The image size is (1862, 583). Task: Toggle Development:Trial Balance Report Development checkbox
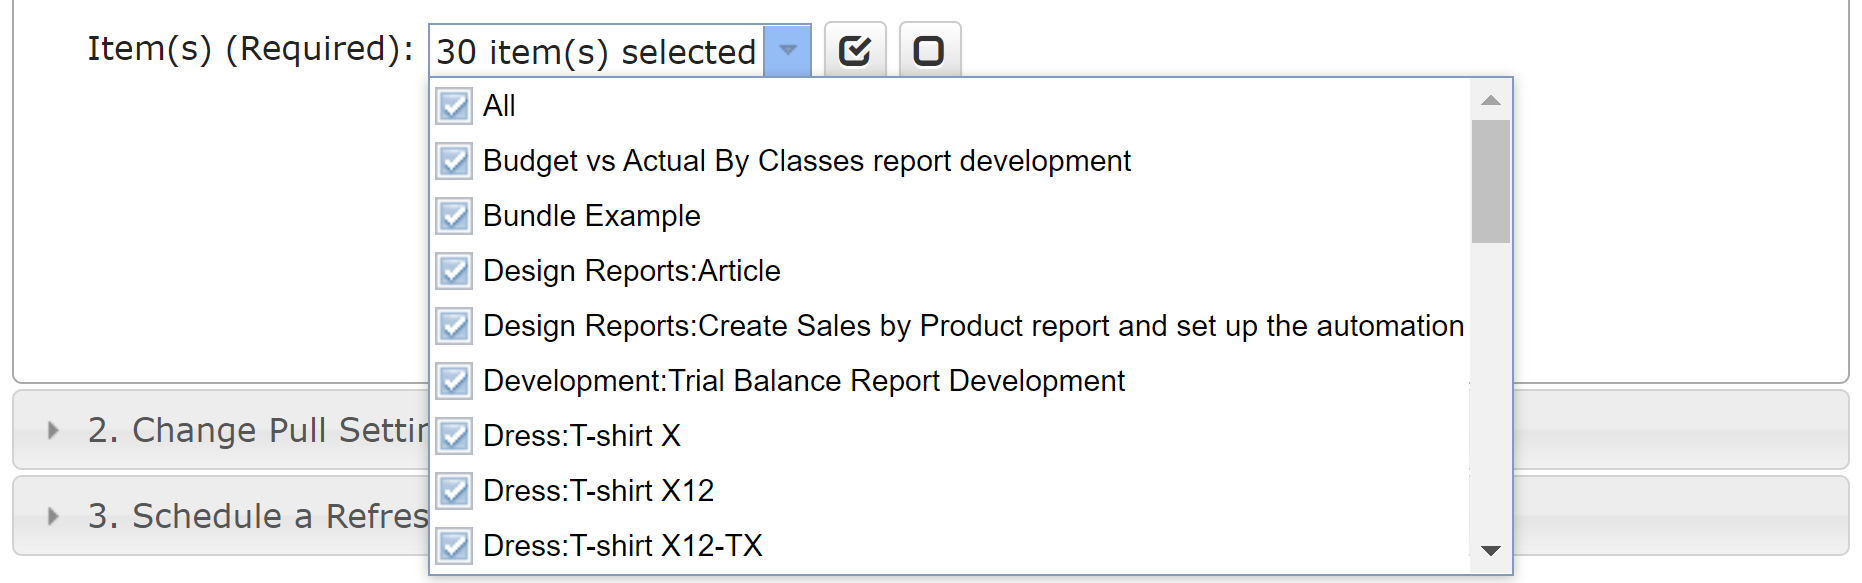point(454,380)
